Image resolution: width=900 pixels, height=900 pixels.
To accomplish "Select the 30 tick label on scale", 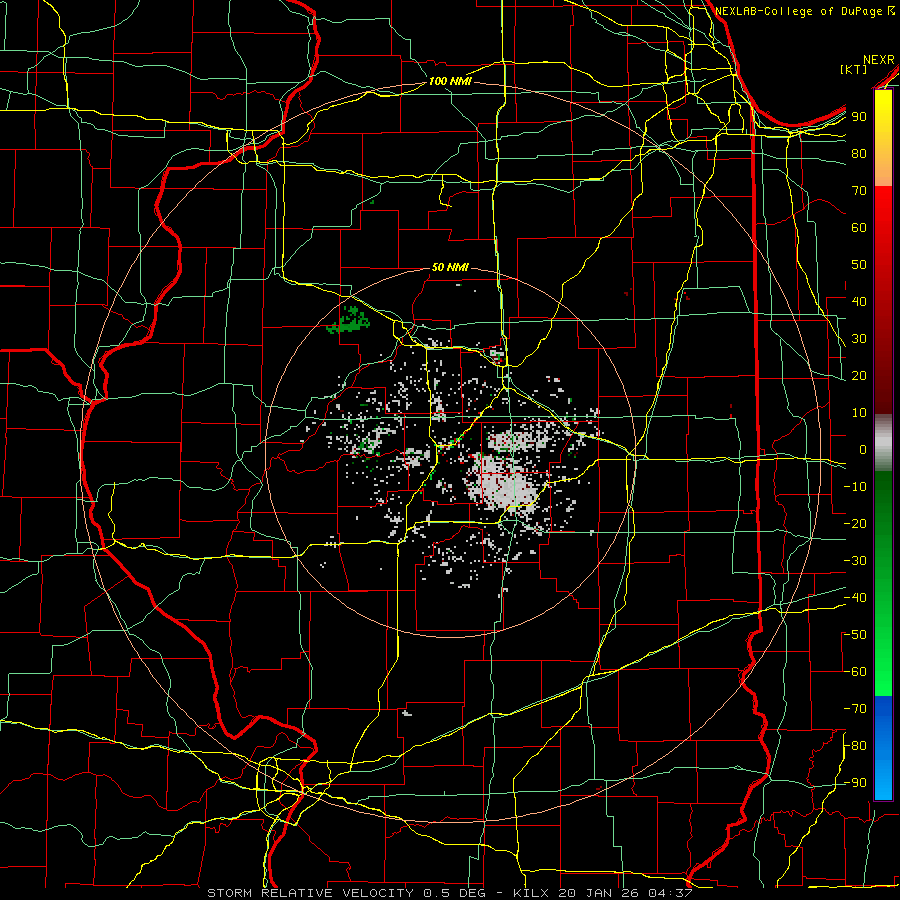I will (x=859, y=339).
